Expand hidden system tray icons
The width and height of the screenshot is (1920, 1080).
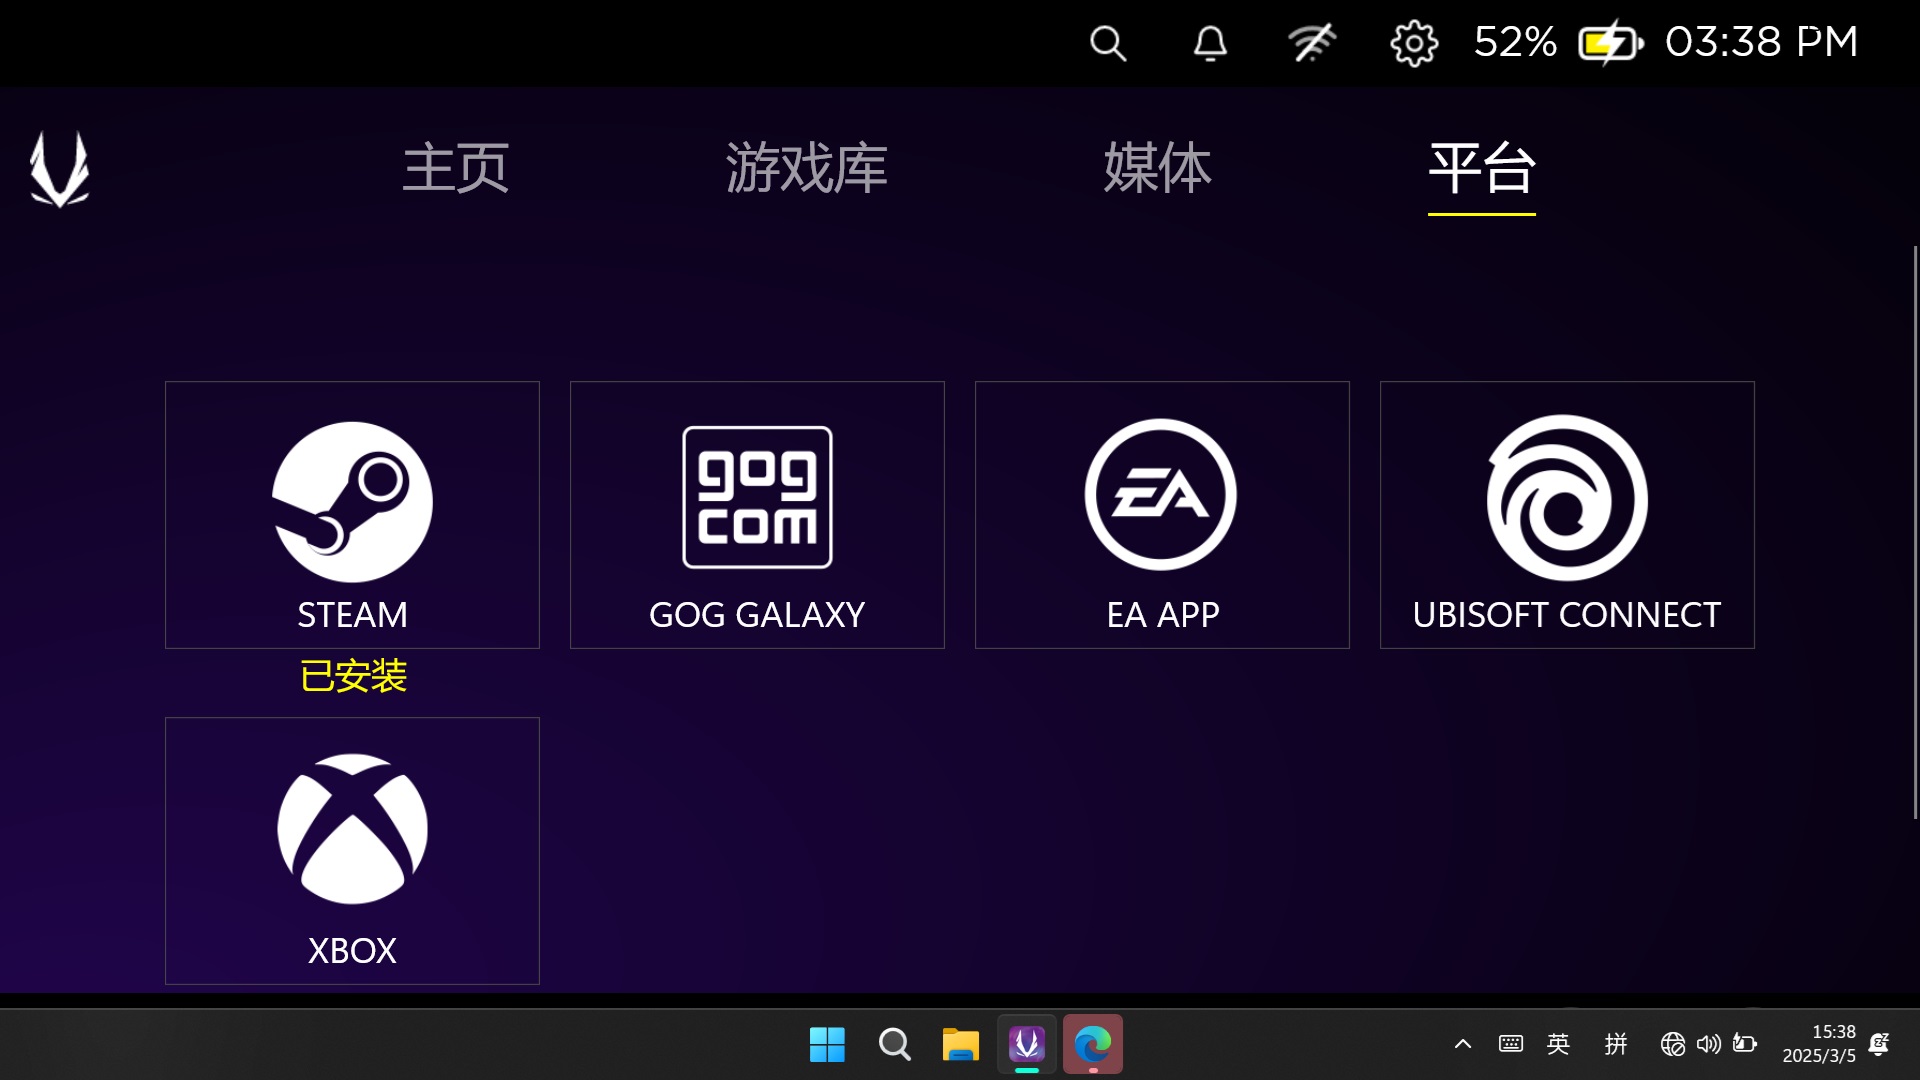(1463, 1045)
